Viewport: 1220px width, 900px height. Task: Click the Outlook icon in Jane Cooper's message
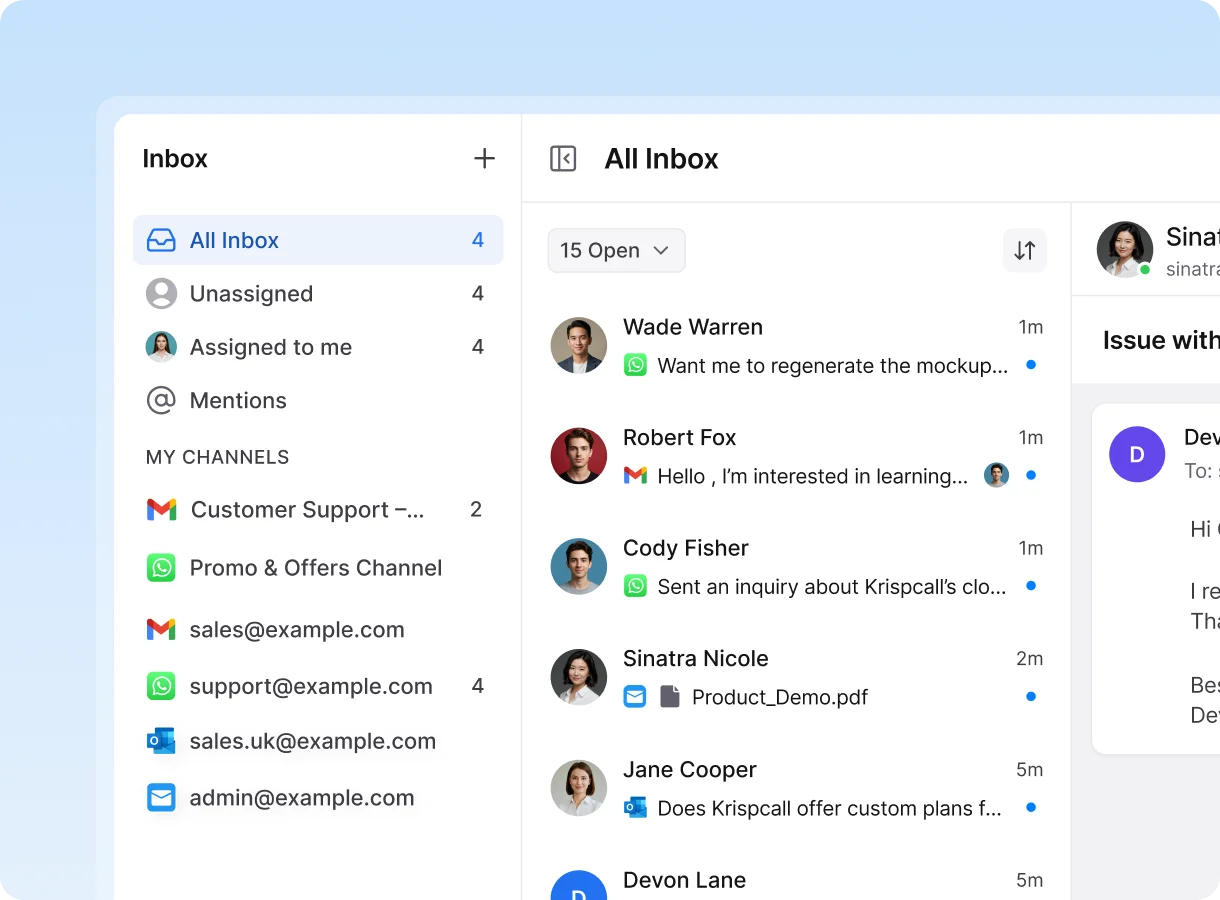click(635, 807)
